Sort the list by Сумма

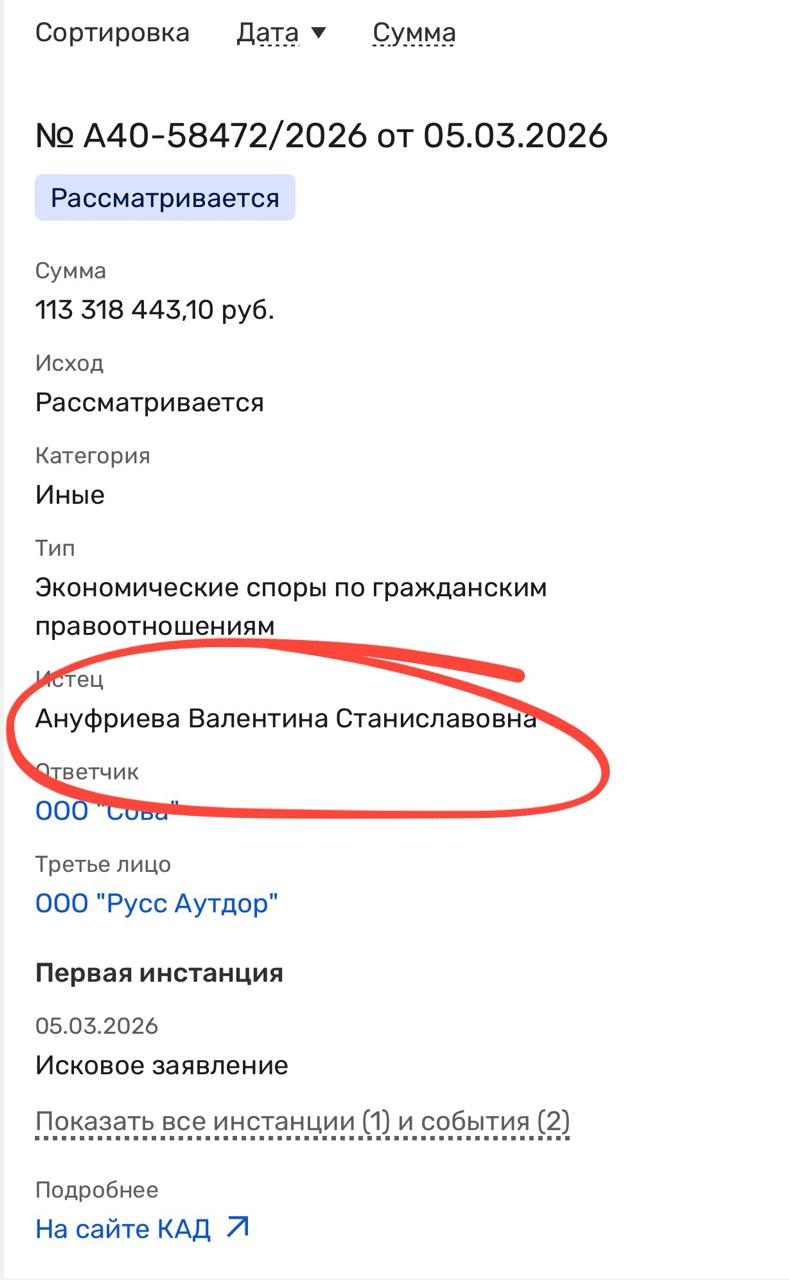pos(414,33)
